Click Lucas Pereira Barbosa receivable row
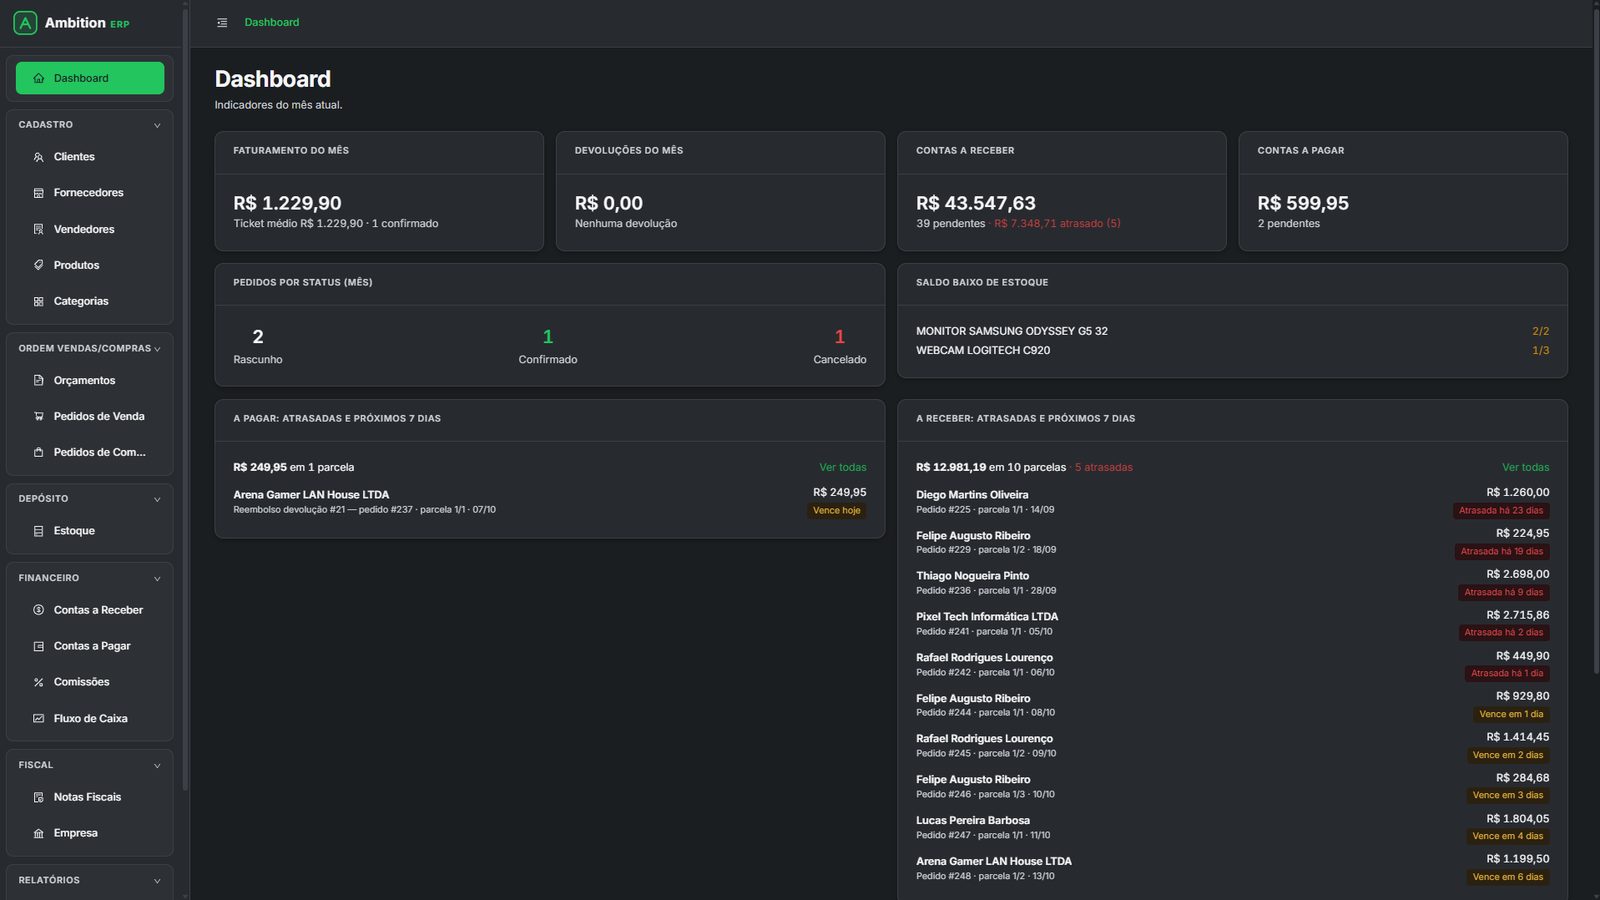This screenshot has width=1600, height=900. (1232, 828)
